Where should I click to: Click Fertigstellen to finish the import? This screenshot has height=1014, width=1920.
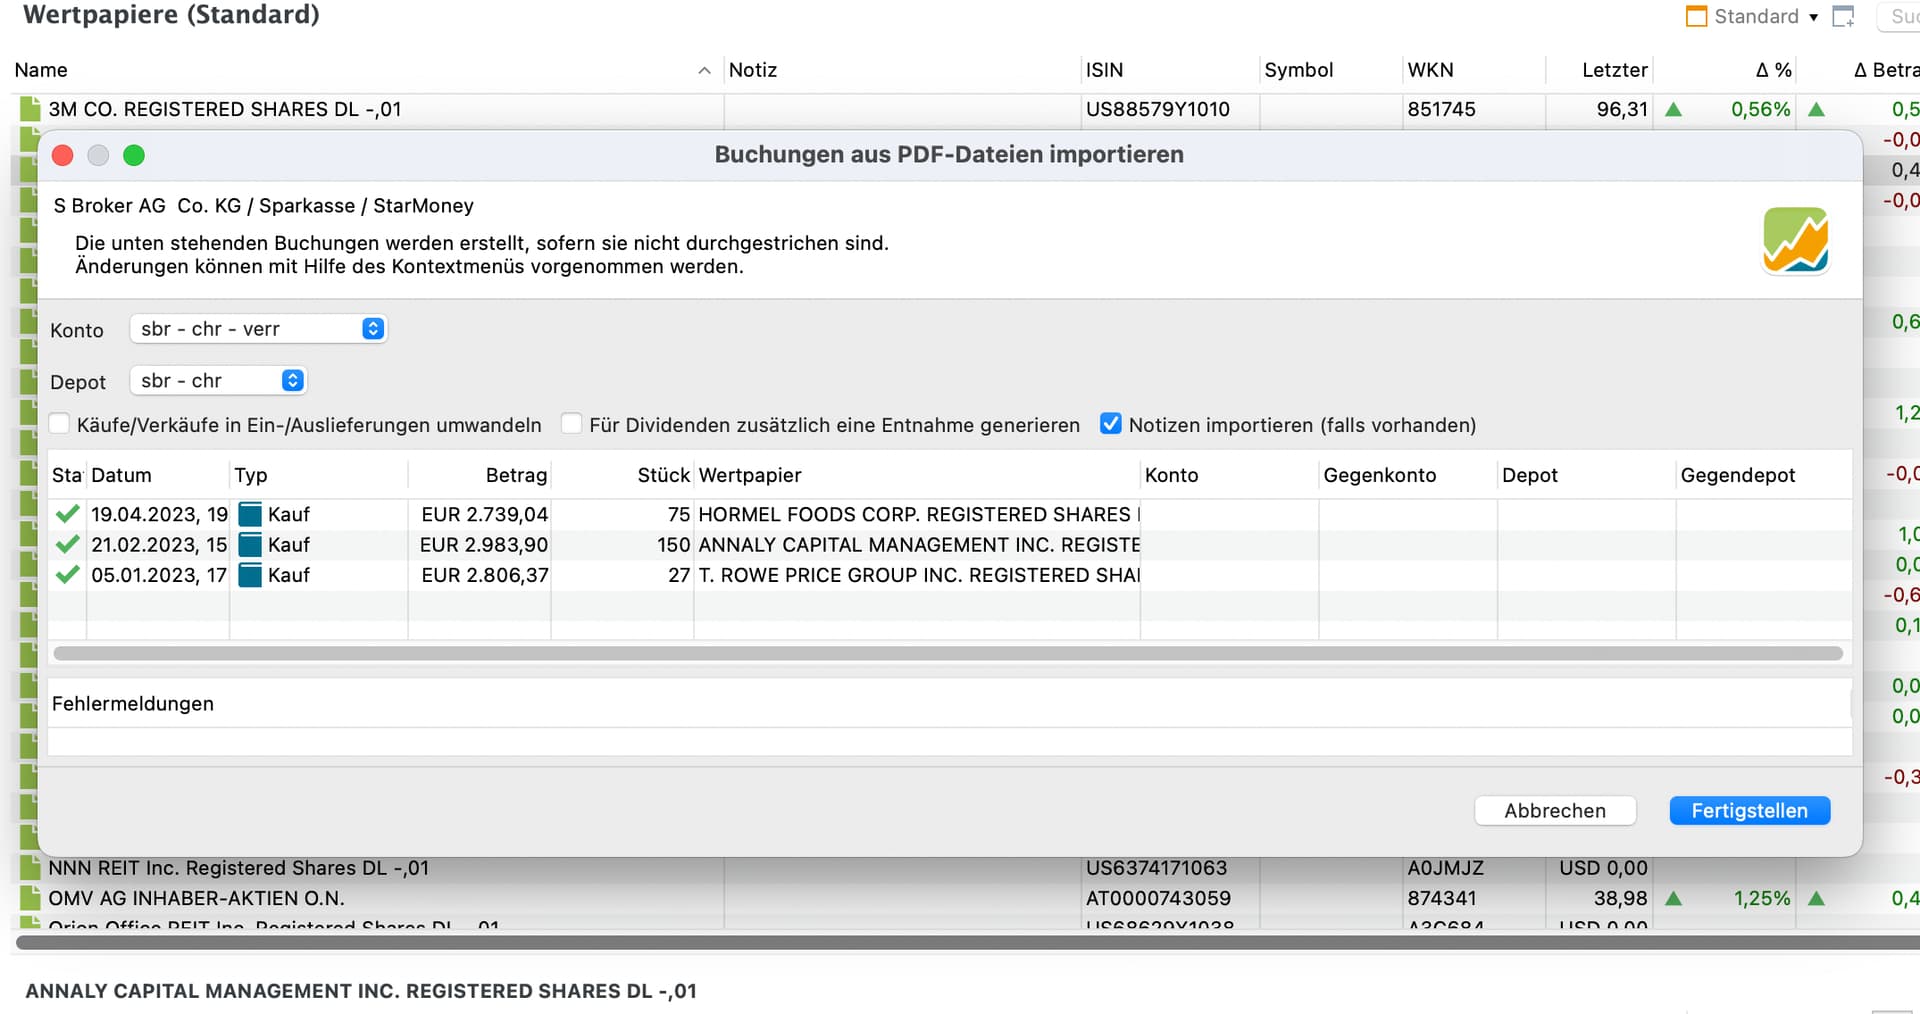click(x=1750, y=811)
